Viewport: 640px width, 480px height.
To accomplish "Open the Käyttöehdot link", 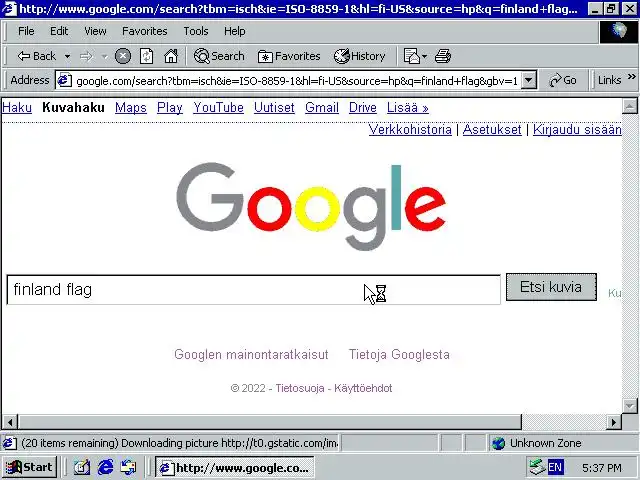I will [363, 388].
